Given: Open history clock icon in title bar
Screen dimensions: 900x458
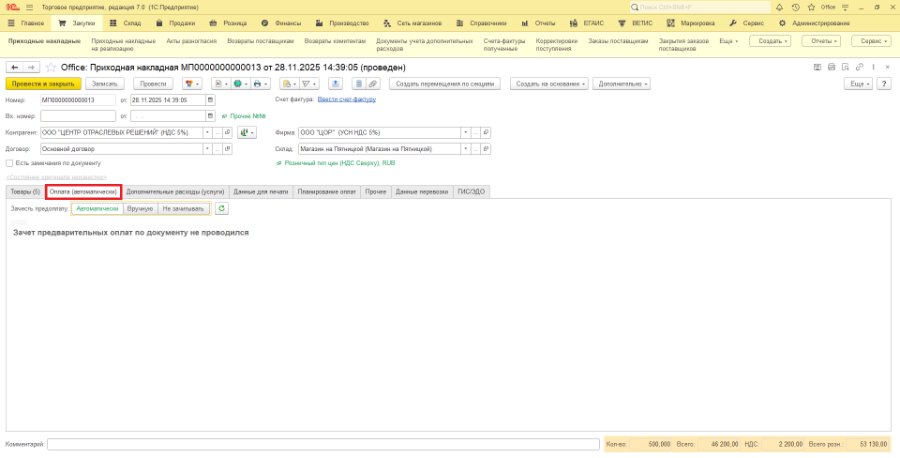Looking at the screenshot, I should click(x=795, y=7).
